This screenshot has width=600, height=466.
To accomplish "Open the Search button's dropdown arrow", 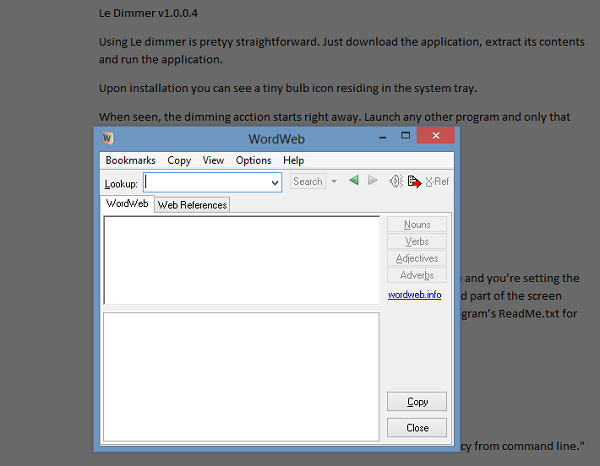I will 334,181.
